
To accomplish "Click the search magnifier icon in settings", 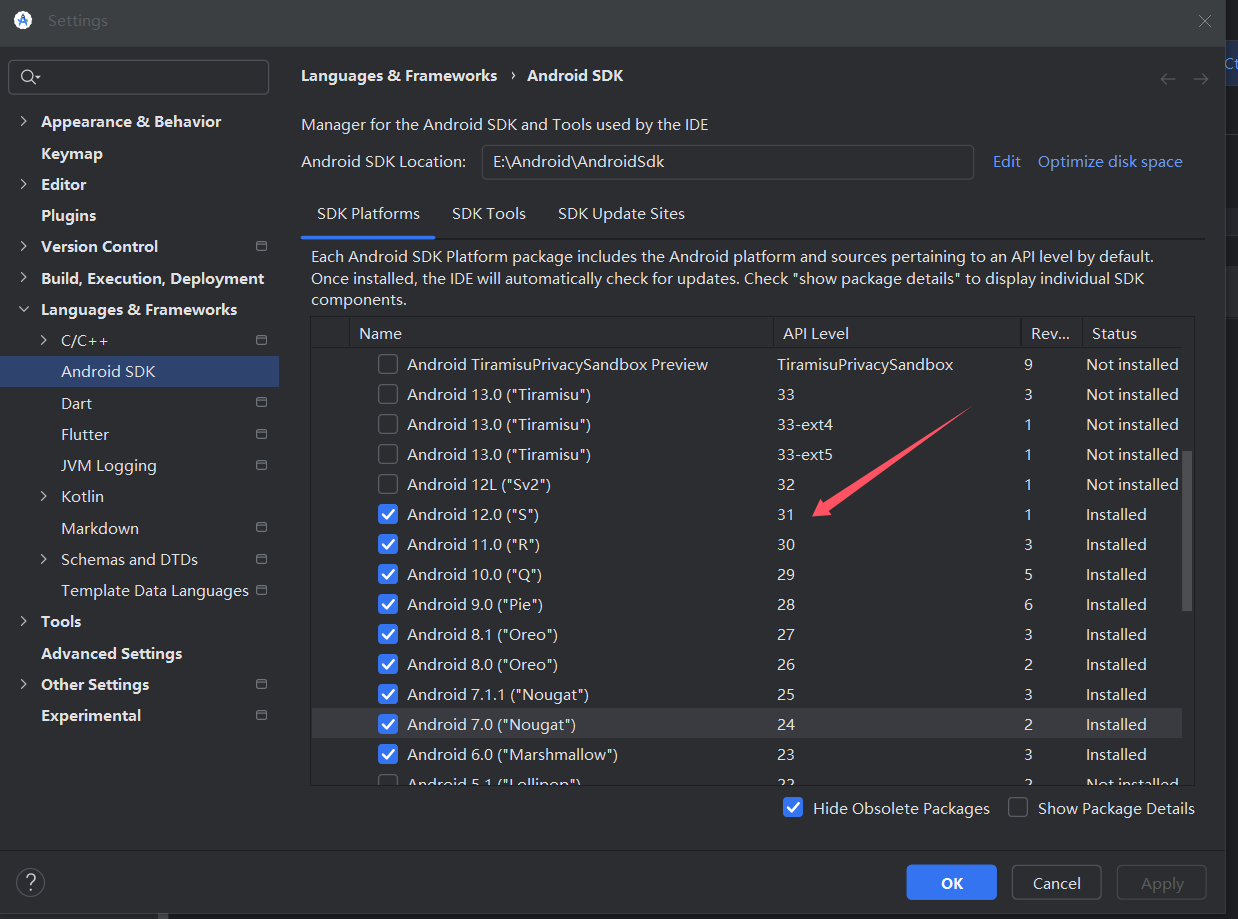I will coord(28,77).
